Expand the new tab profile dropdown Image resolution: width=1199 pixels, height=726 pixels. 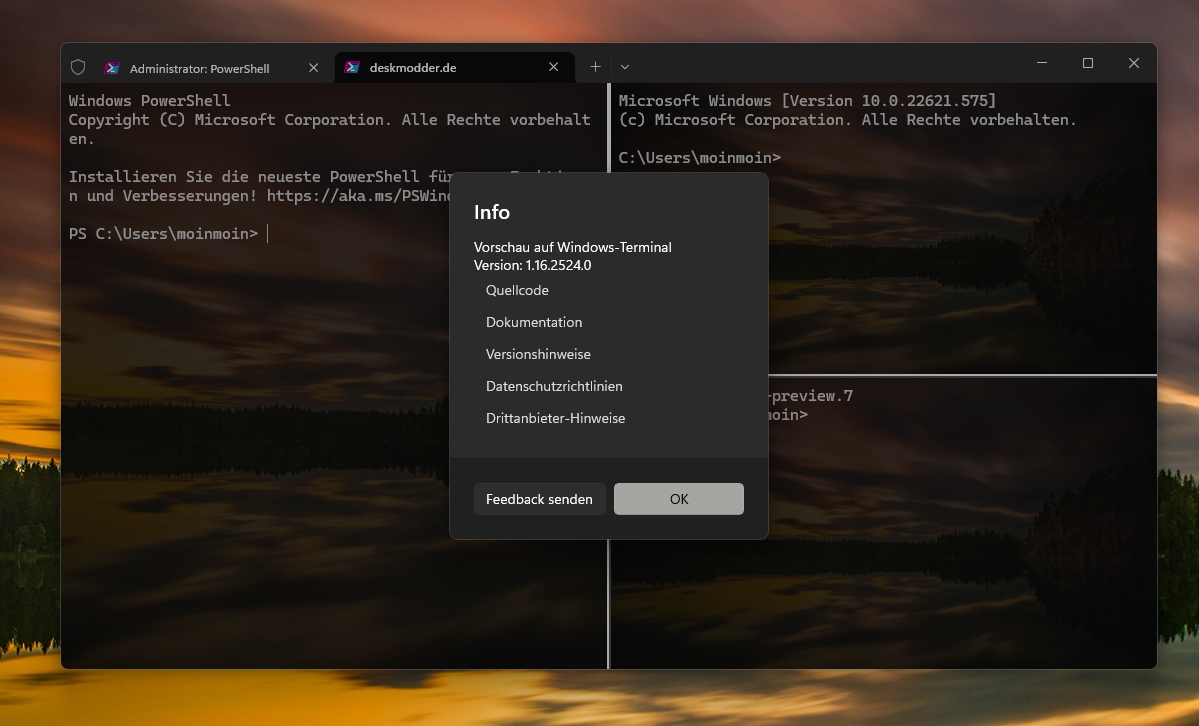pos(625,67)
